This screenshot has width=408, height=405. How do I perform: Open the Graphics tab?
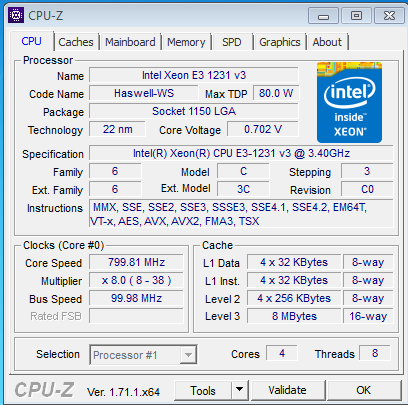click(280, 42)
